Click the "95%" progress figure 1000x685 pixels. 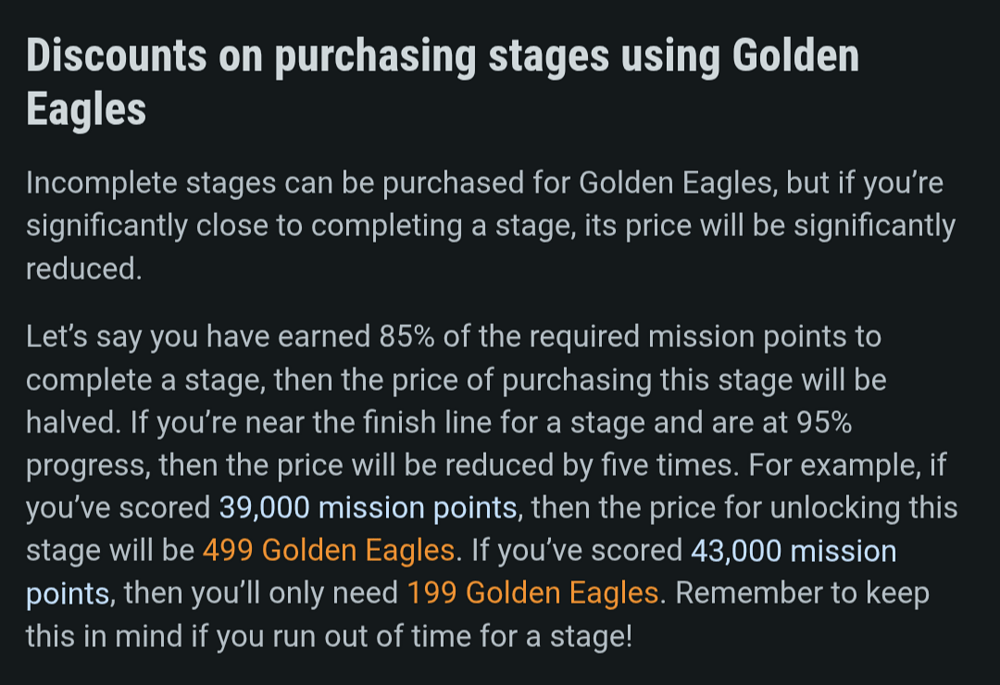click(x=824, y=423)
